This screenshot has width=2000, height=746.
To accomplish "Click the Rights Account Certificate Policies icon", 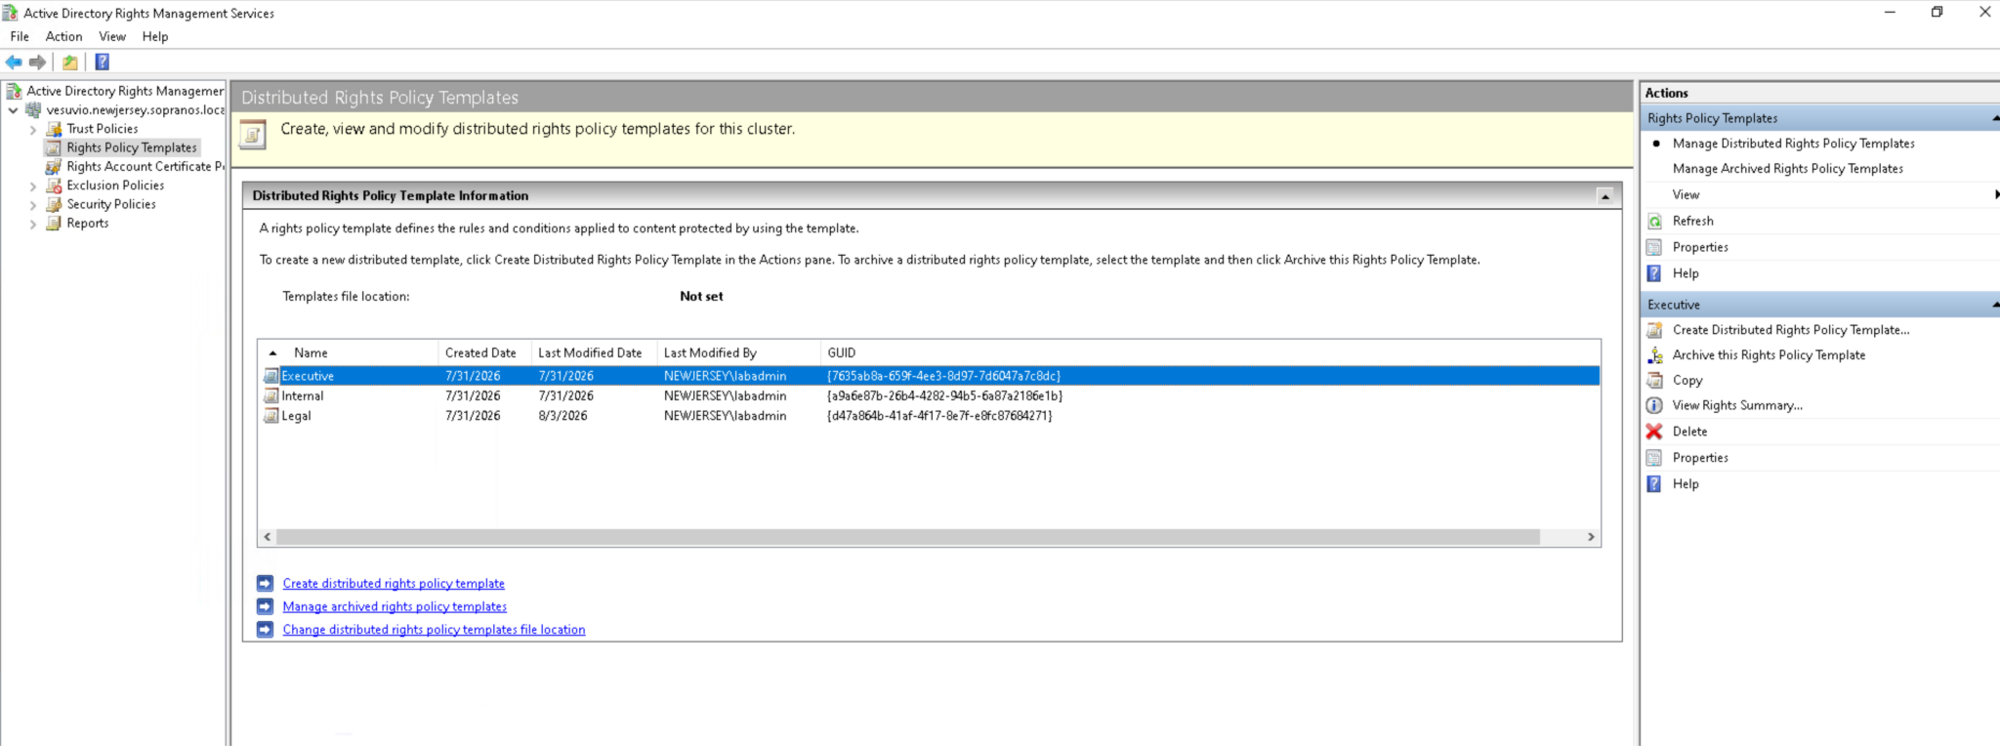I will pyautogui.click(x=54, y=167).
